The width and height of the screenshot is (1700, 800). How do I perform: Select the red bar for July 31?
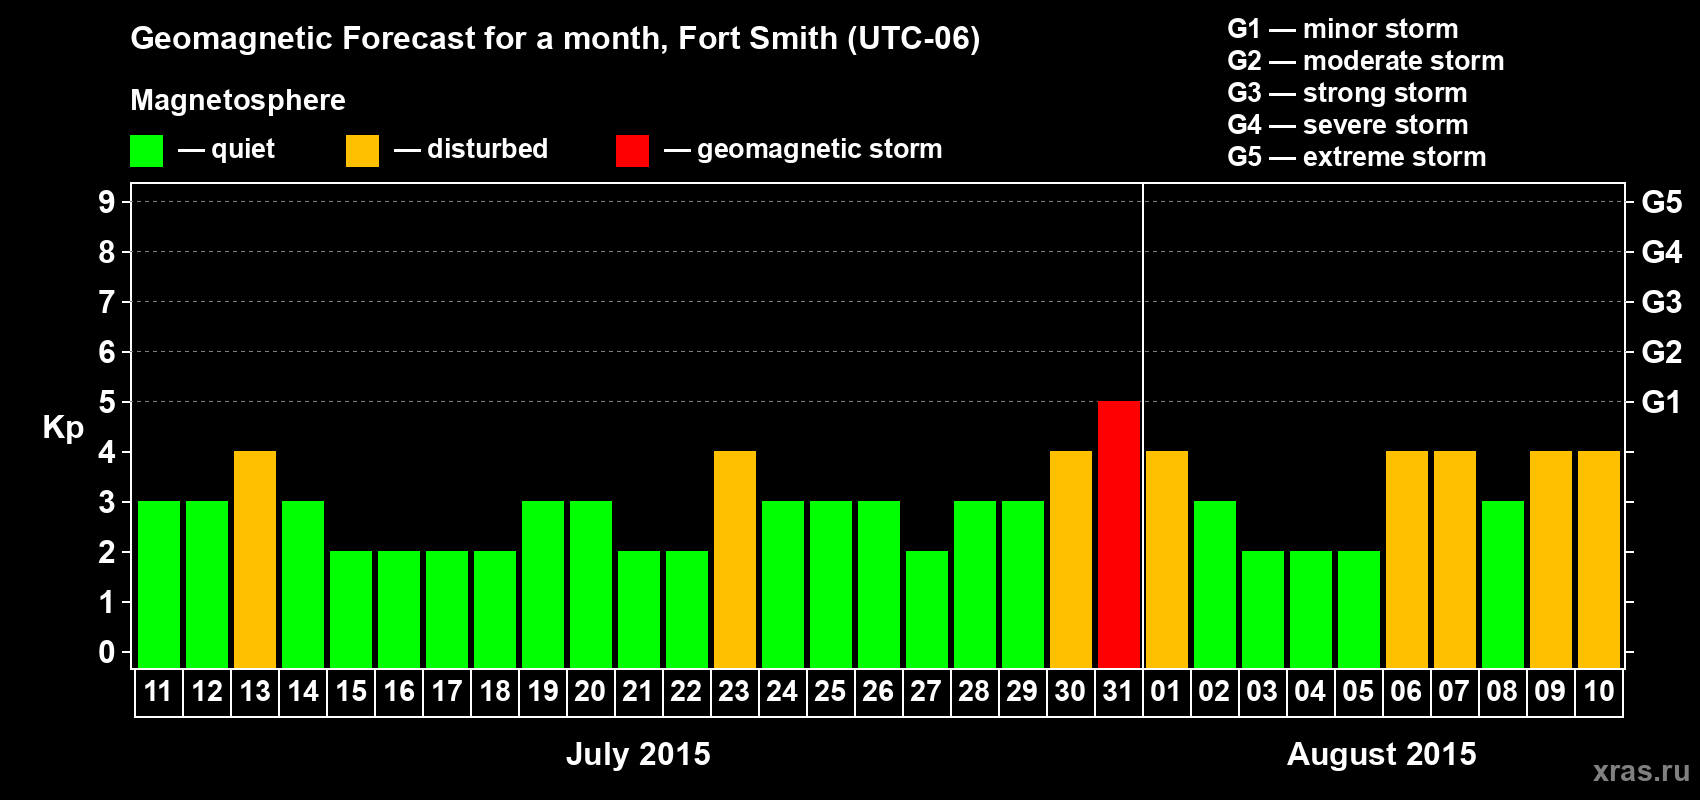coord(1119,534)
